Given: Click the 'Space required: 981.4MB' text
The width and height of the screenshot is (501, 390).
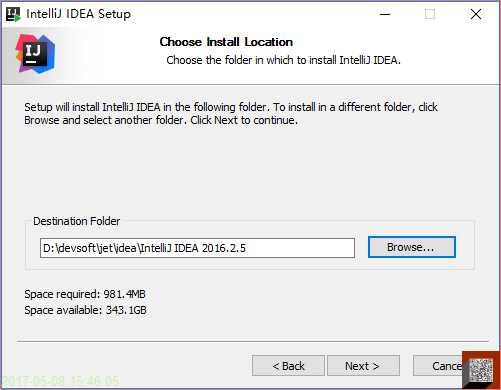Looking at the screenshot, I should pyautogui.click(x=85, y=294).
